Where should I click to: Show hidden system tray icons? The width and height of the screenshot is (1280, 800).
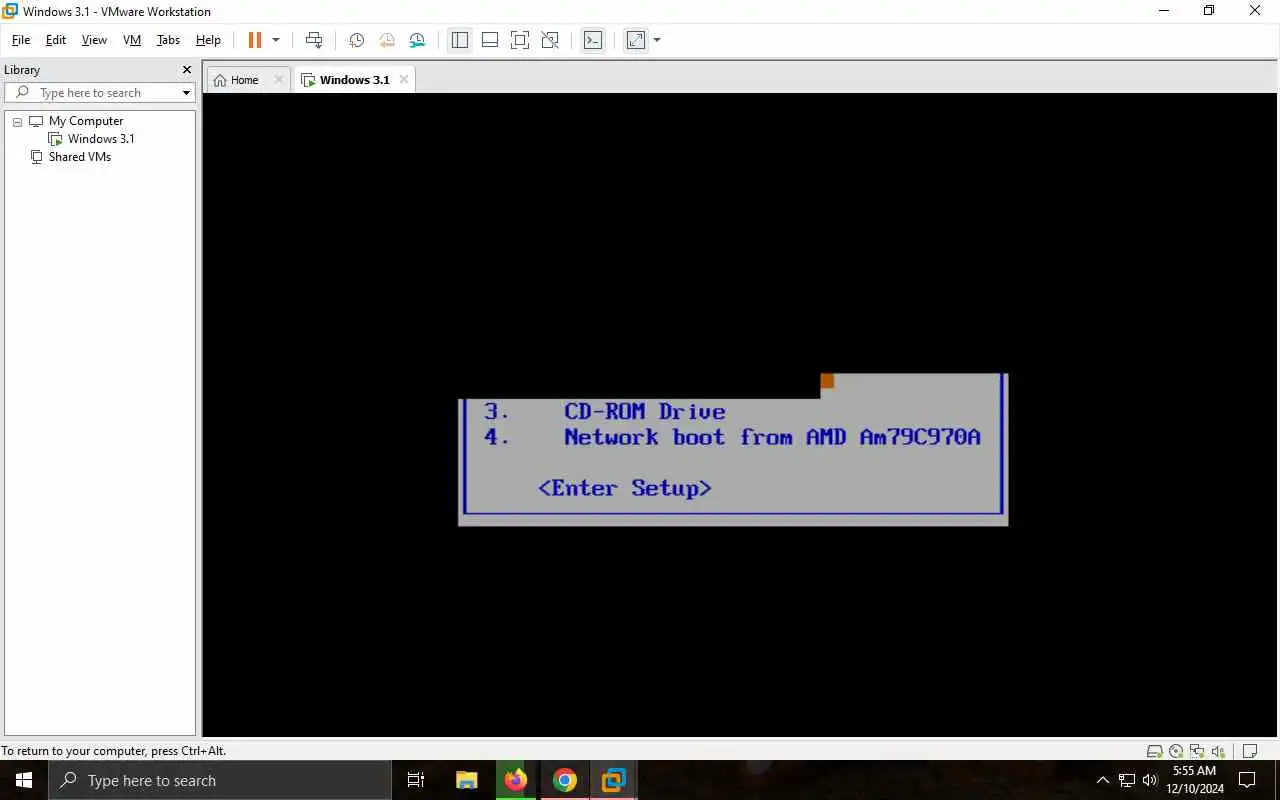coord(1103,780)
